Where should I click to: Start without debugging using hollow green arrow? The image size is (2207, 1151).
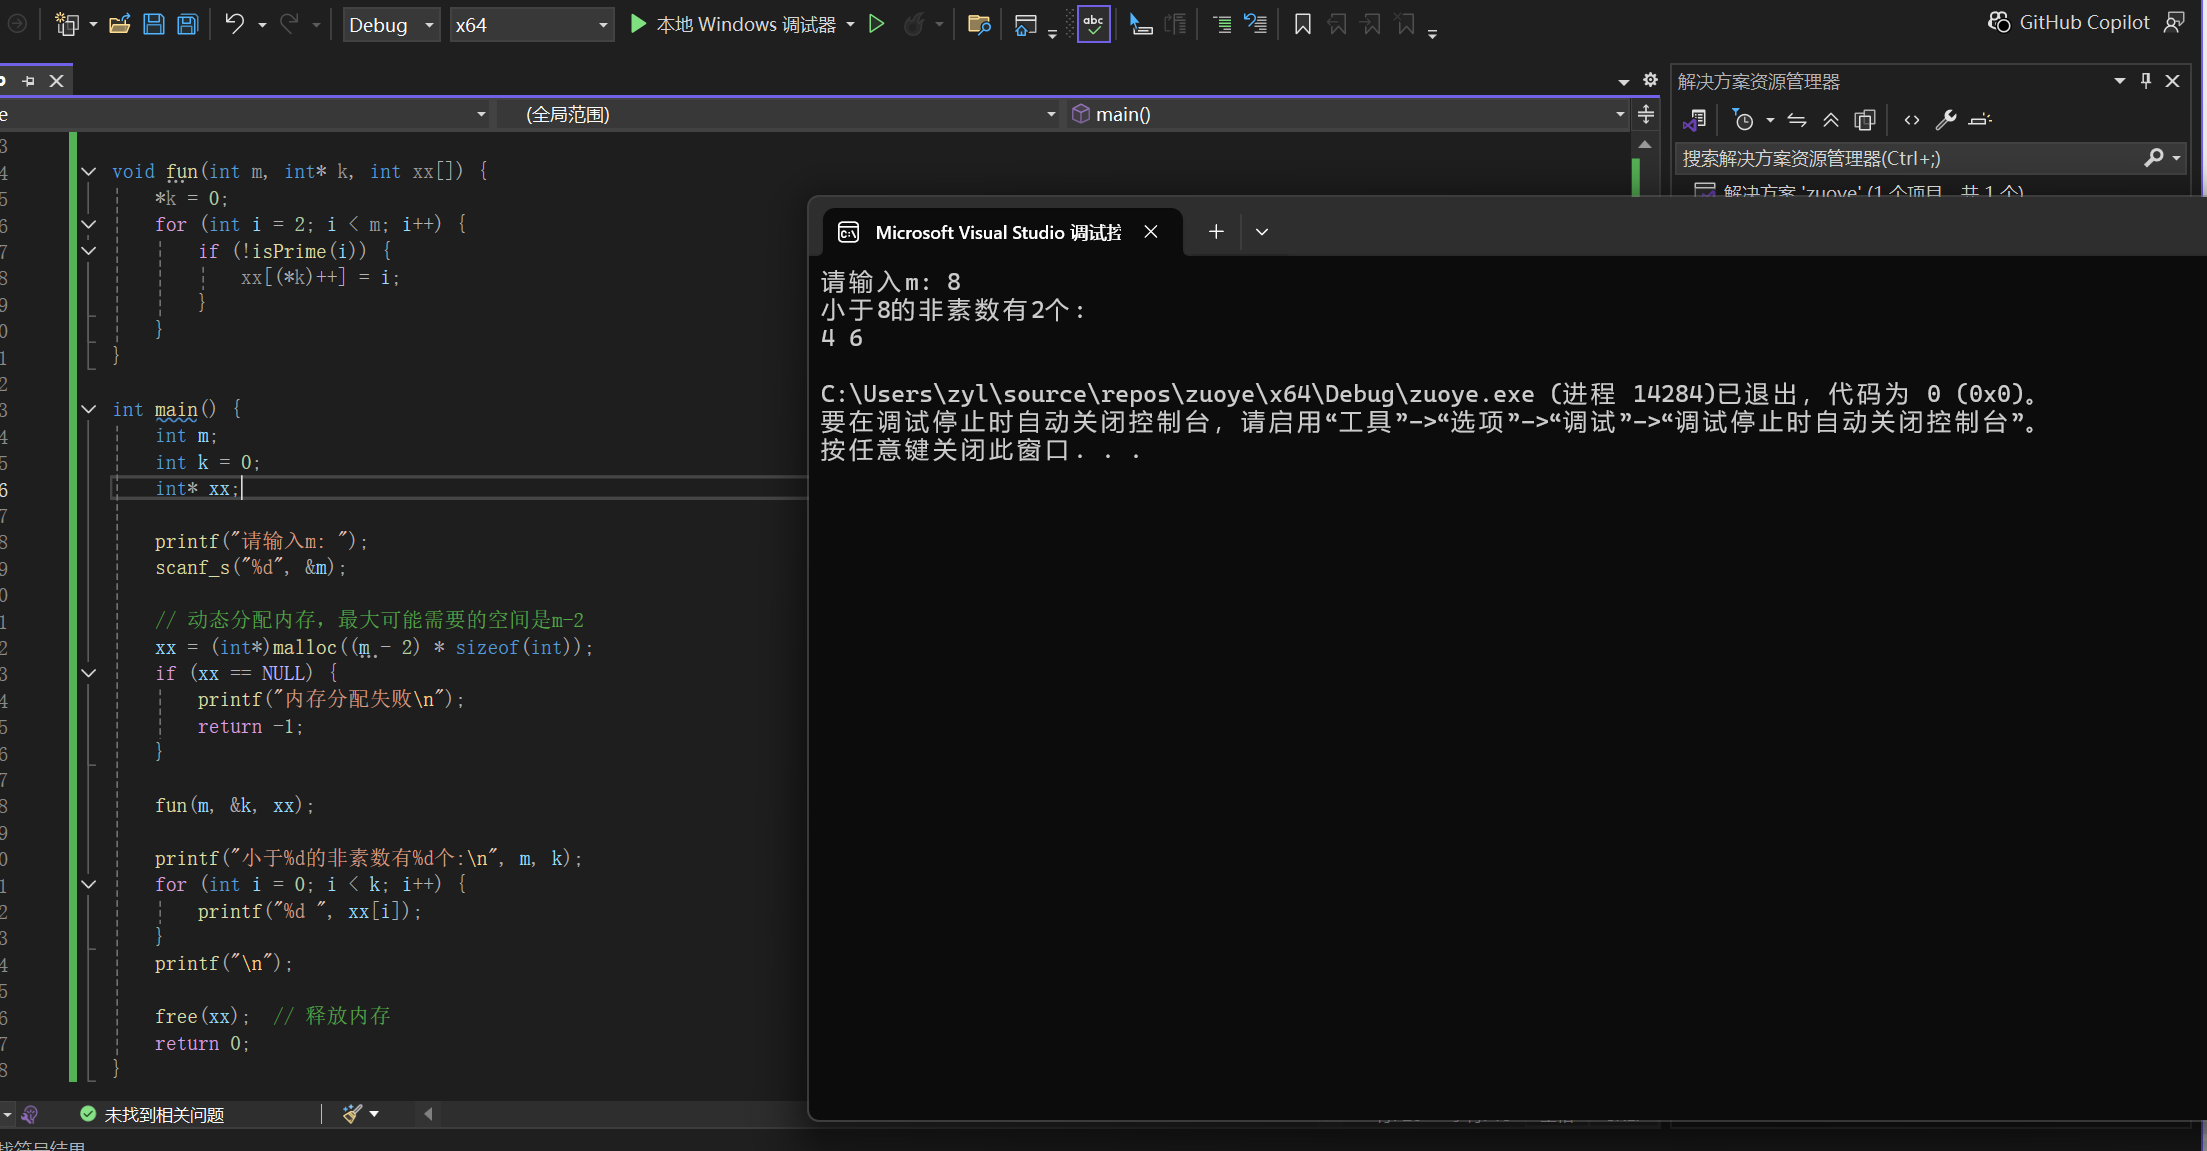[876, 24]
